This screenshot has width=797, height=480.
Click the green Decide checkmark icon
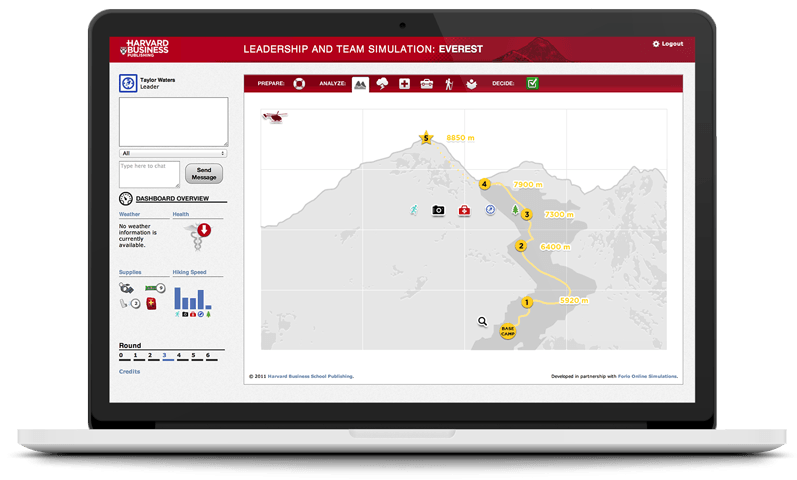pos(532,83)
